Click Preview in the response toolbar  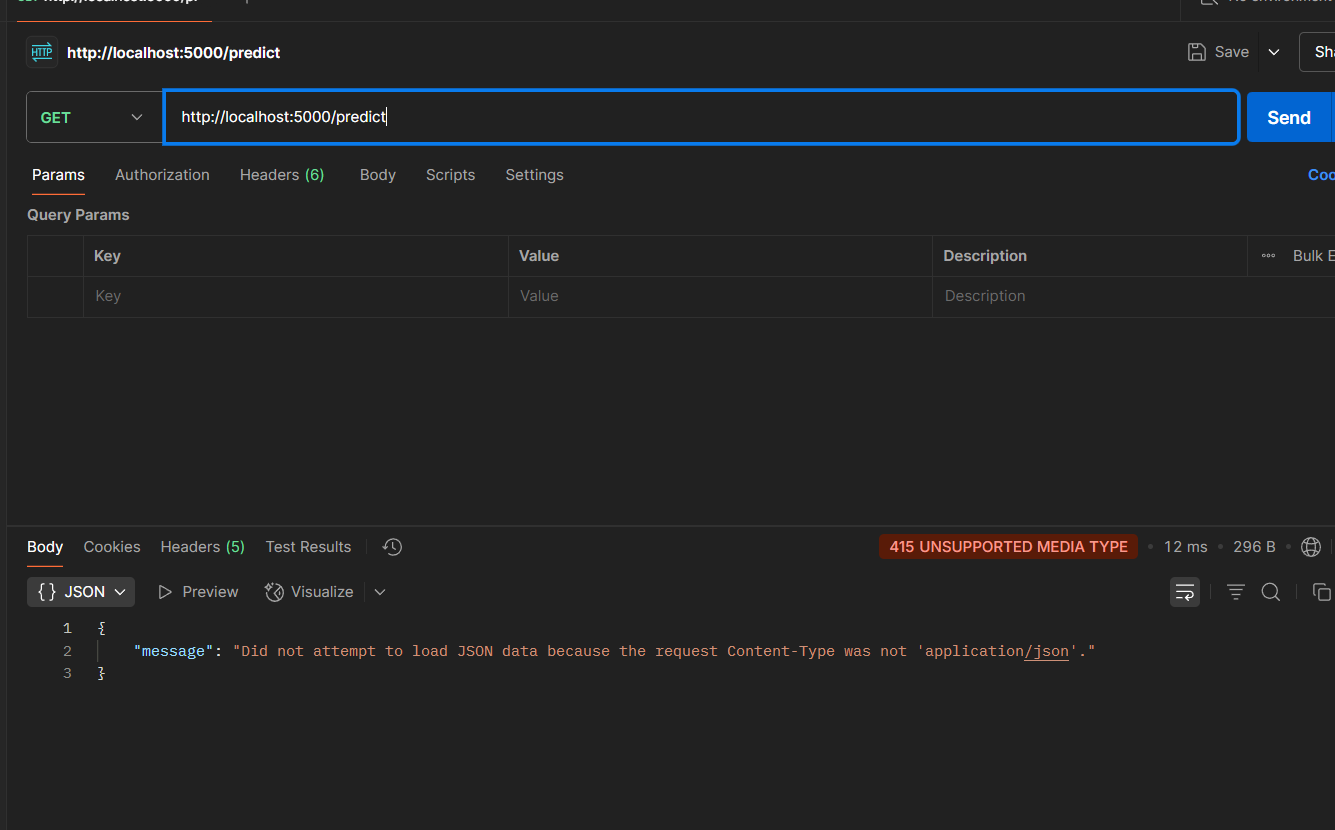(198, 592)
